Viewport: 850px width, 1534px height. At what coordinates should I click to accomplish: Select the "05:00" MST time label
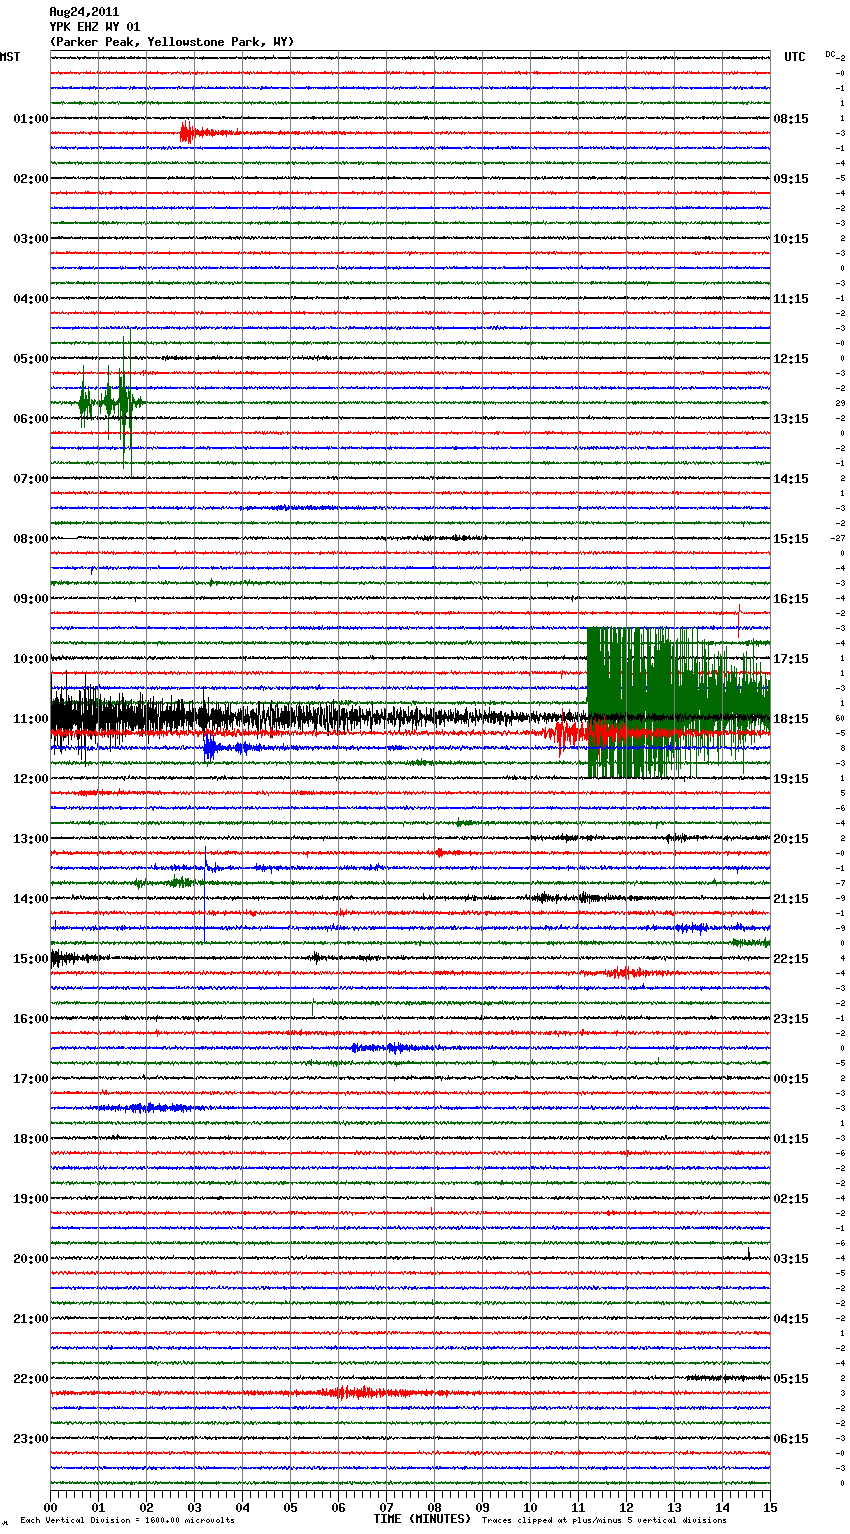click(x=30, y=359)
